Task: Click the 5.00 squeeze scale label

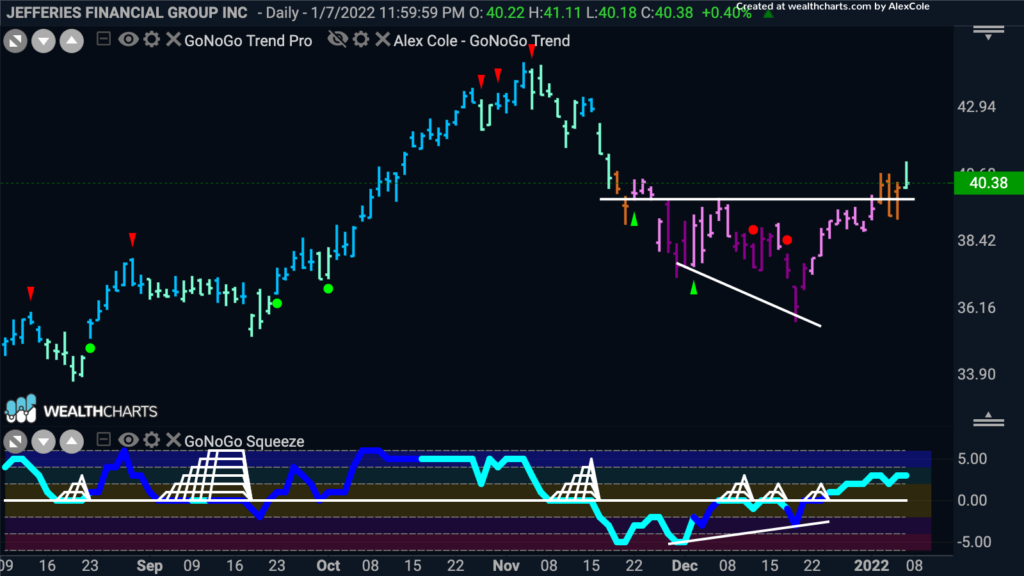Action: [972, 458]
